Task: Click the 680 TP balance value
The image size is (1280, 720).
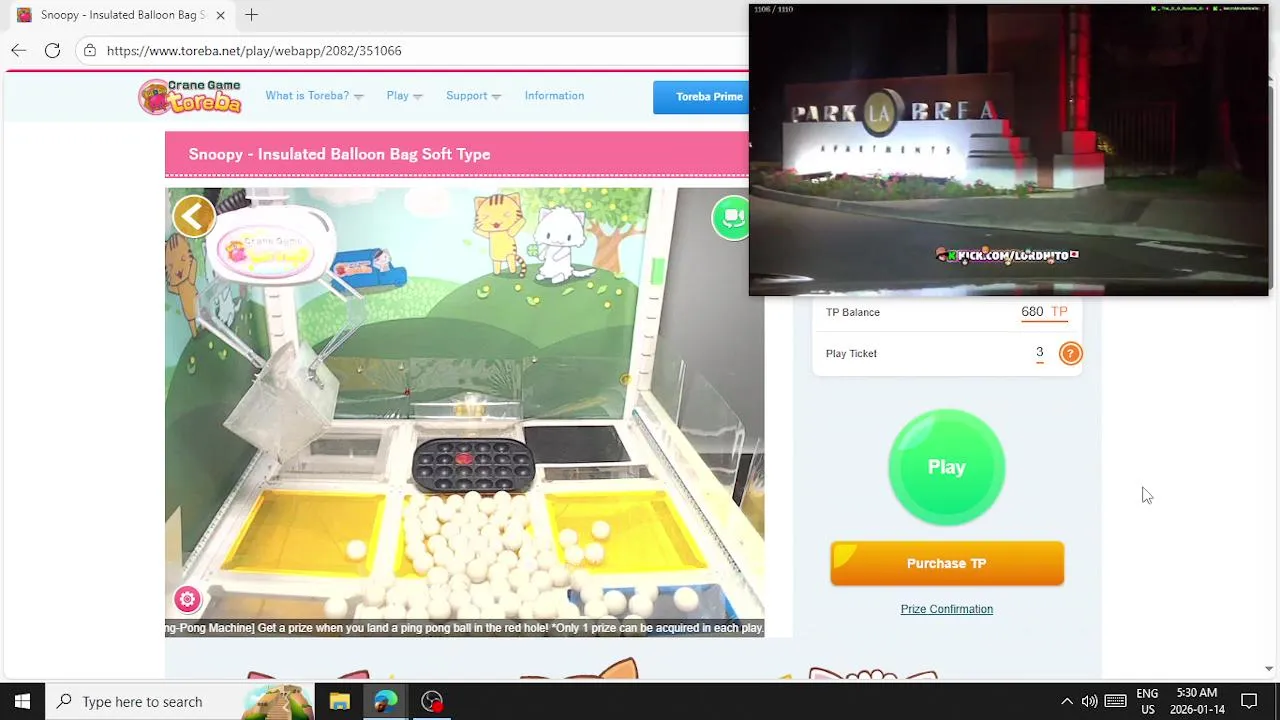Action: 1044,312
